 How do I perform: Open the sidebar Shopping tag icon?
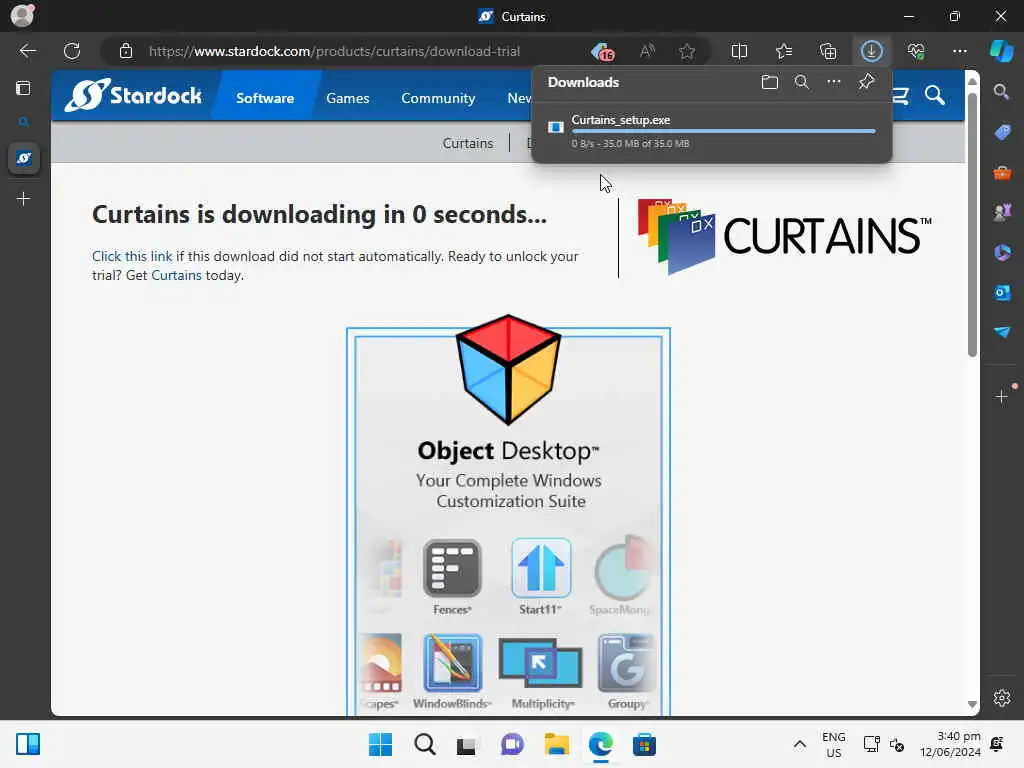tap(1002, 132)
